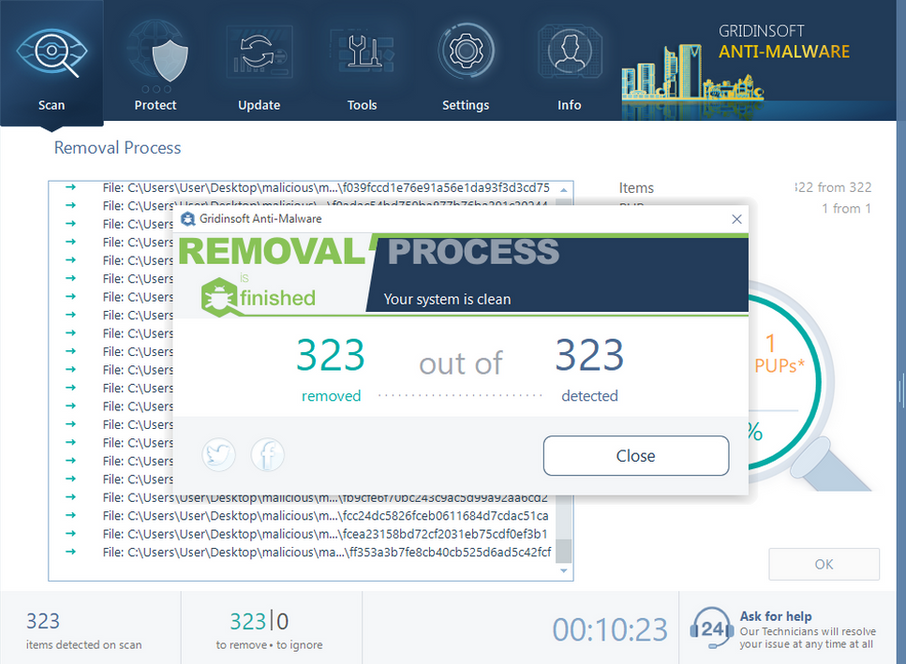Open the Update arrows section
906x664 pixels.
259,62
